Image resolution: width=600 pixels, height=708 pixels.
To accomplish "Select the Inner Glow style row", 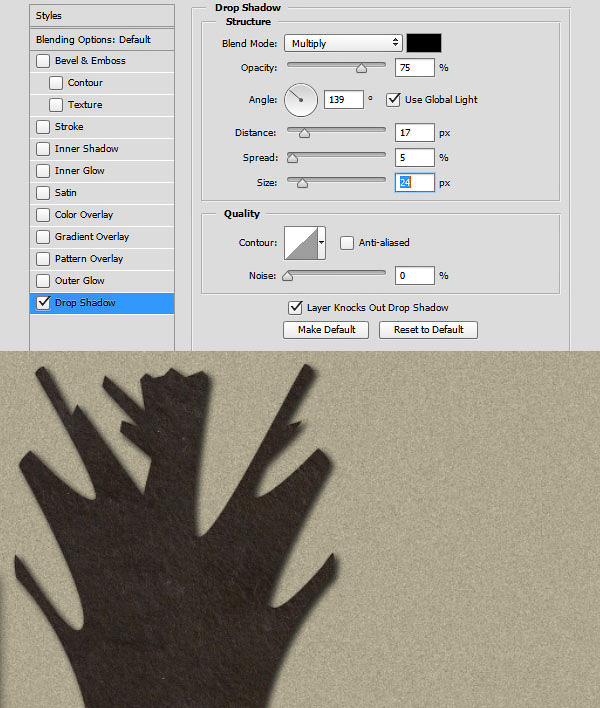I will click(x=102, y=171).
